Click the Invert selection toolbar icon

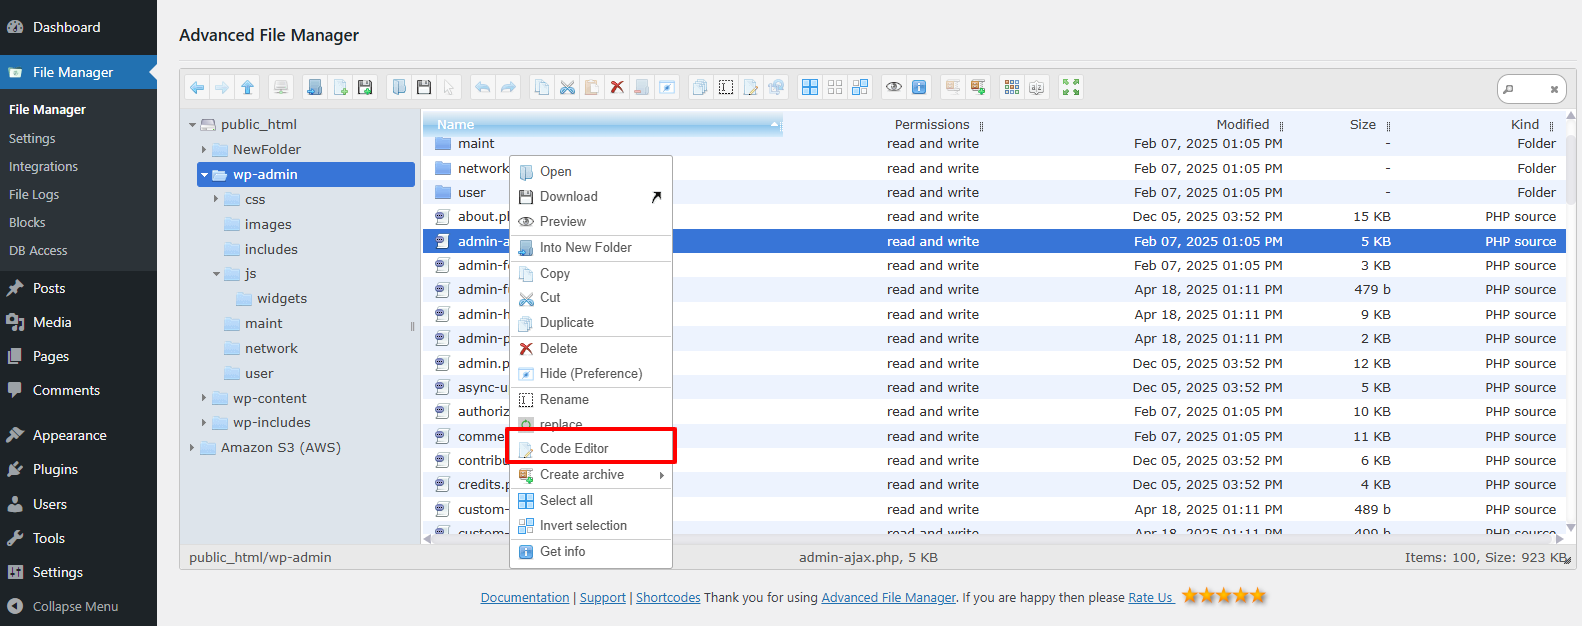click(860, 88)
